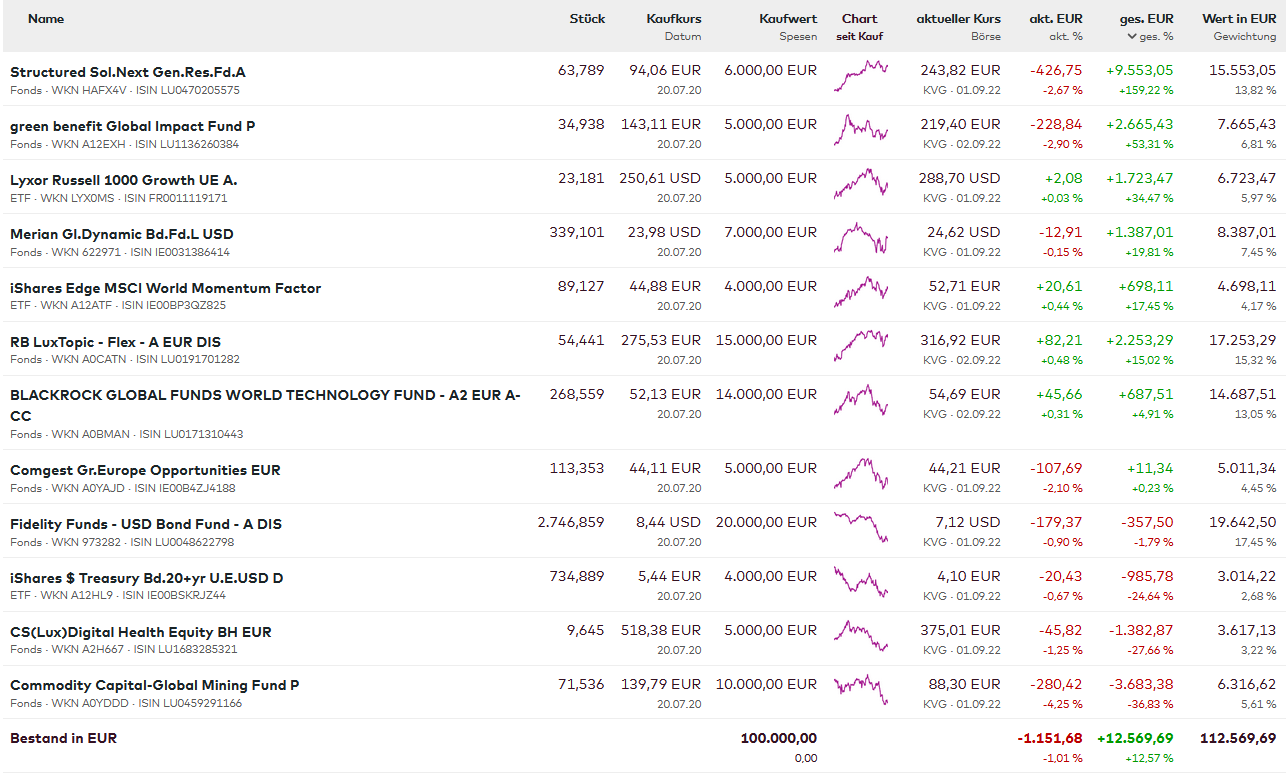Sort by the Gewichtung subheader

[1244, 37]
